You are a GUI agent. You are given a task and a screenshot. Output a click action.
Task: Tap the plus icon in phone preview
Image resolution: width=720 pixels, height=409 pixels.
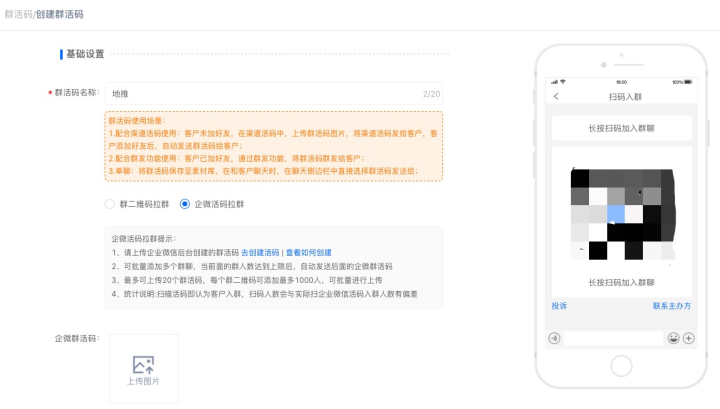click(688, 338)
